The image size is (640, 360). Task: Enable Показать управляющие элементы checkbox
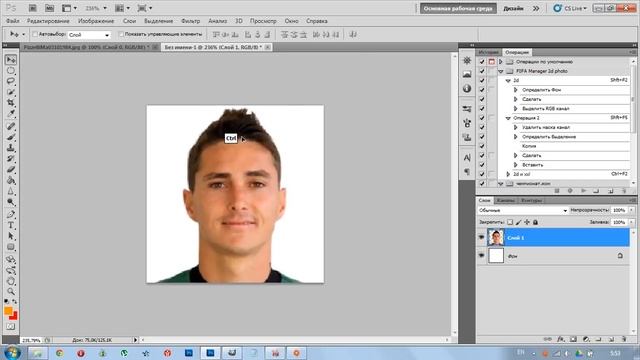[x=121, y=34]
